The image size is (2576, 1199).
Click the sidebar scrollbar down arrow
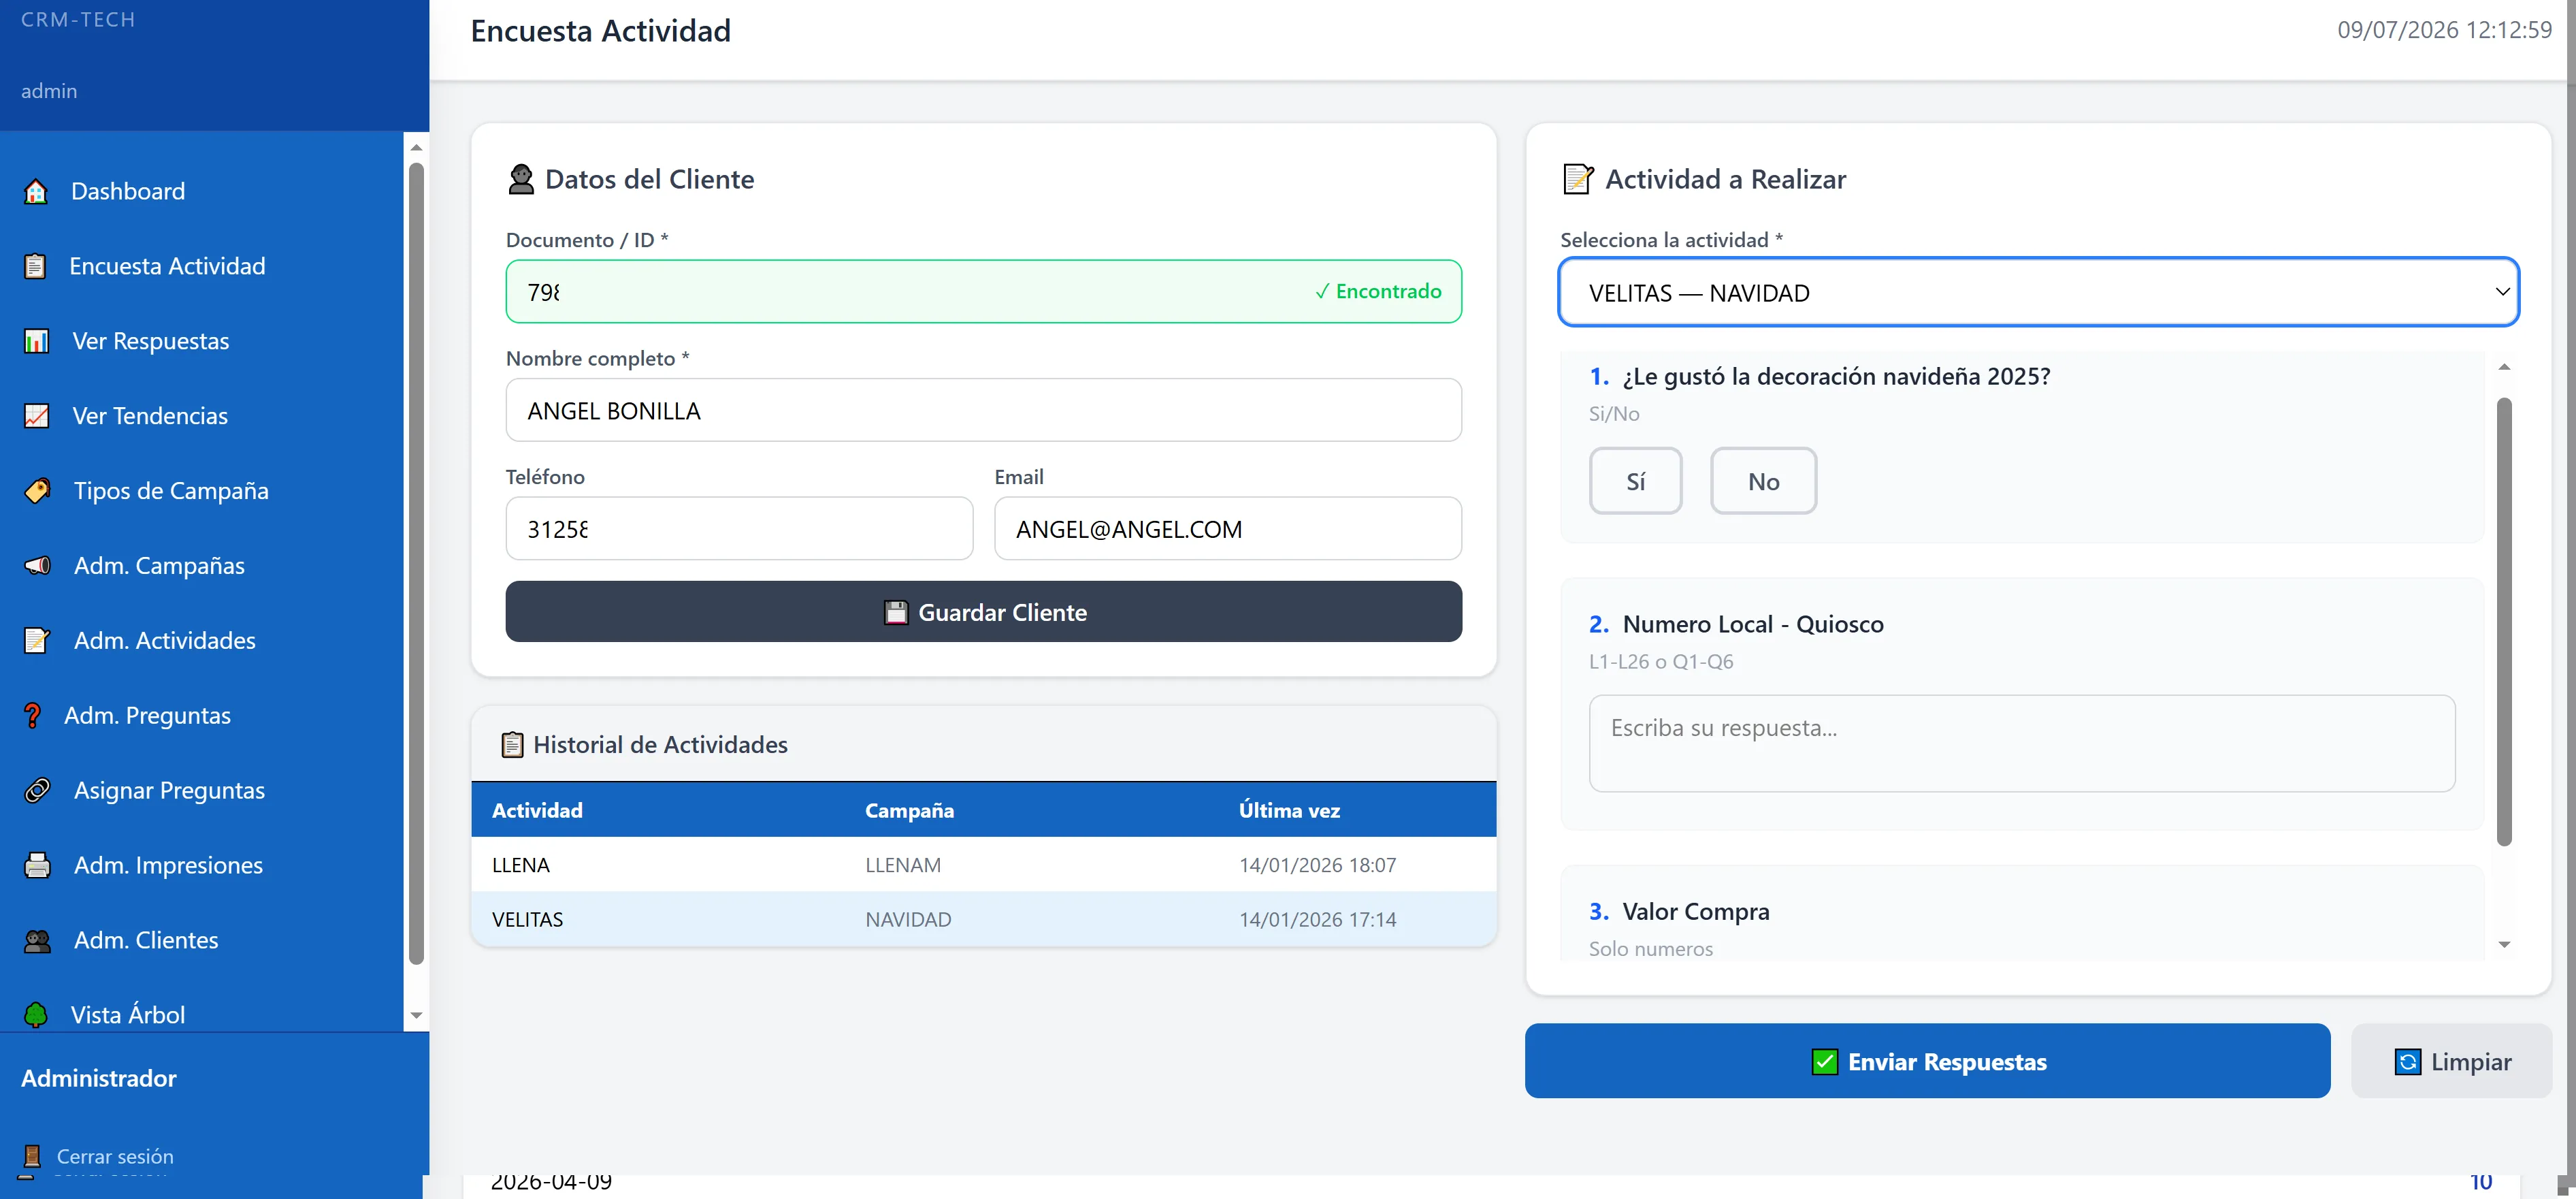click(416, 1016)
